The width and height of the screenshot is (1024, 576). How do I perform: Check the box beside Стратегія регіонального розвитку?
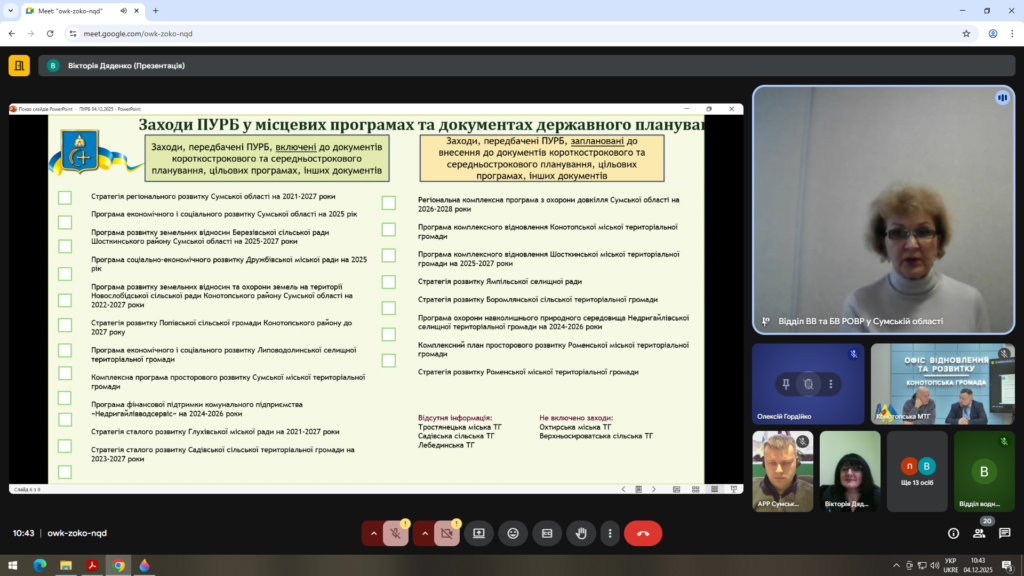[x=65, y=197]
